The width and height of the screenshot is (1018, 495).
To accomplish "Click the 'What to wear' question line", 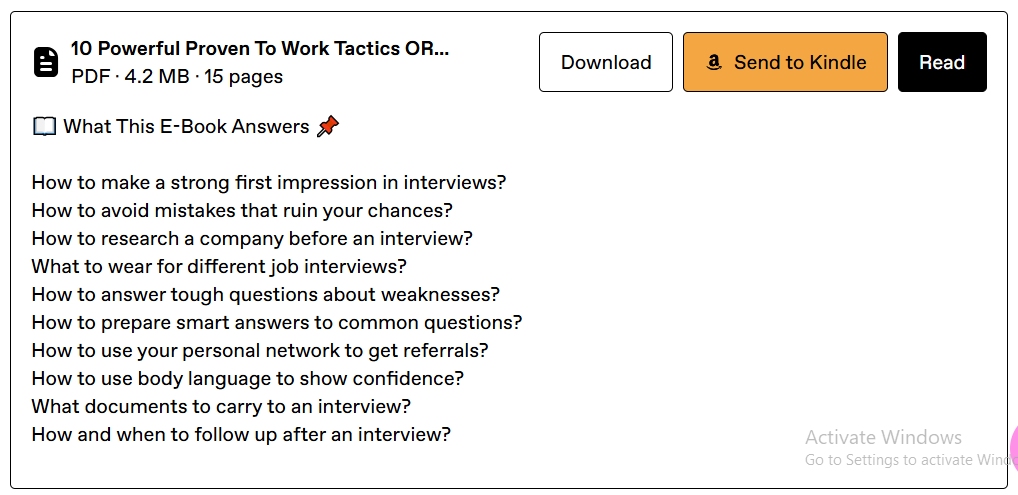I will point(219,266).
